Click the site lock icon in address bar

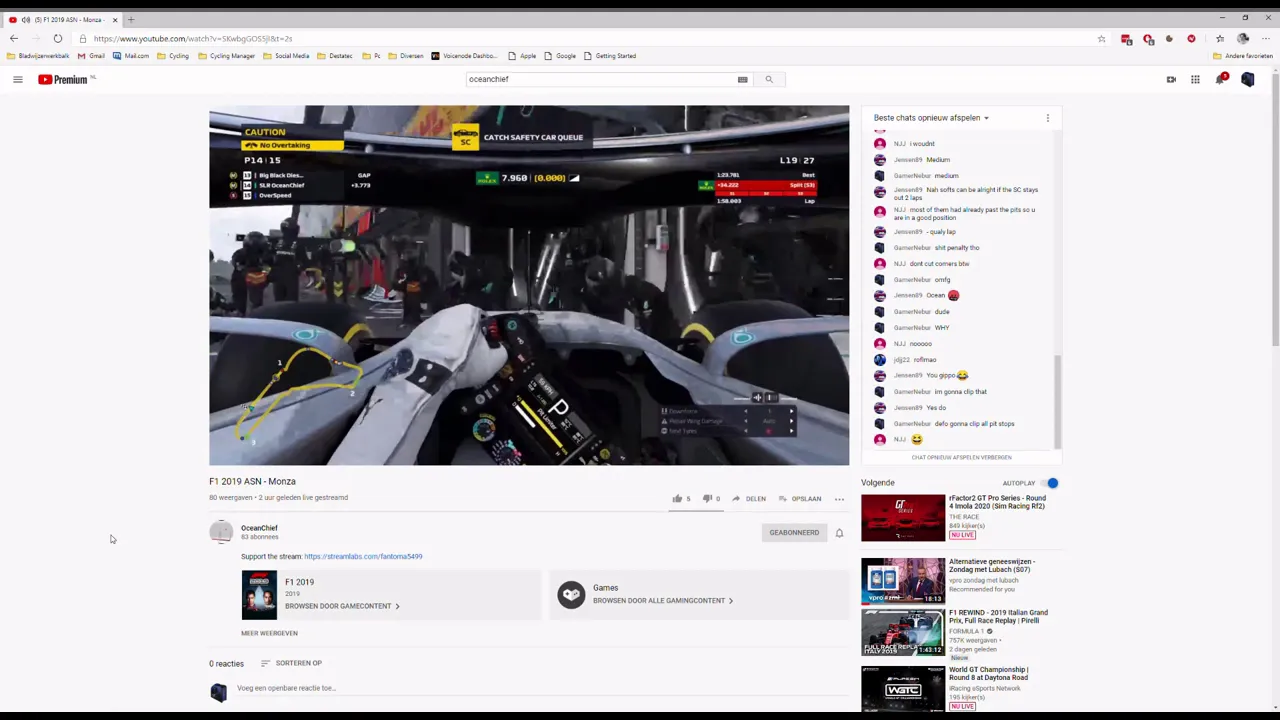tap(83, 39)
